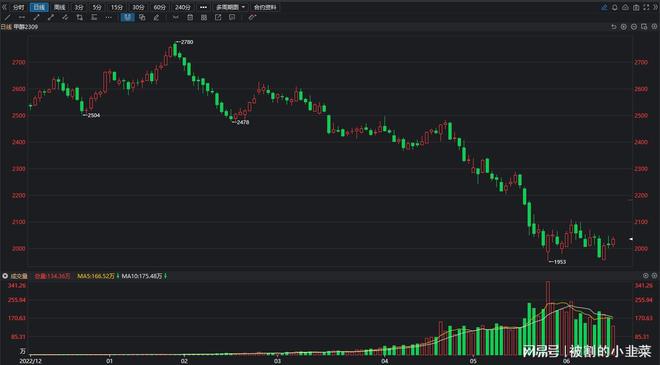This screenshot has height=365, width=660.
Task: Expand the 多周期图 dropdown
Action: point(230,8)
